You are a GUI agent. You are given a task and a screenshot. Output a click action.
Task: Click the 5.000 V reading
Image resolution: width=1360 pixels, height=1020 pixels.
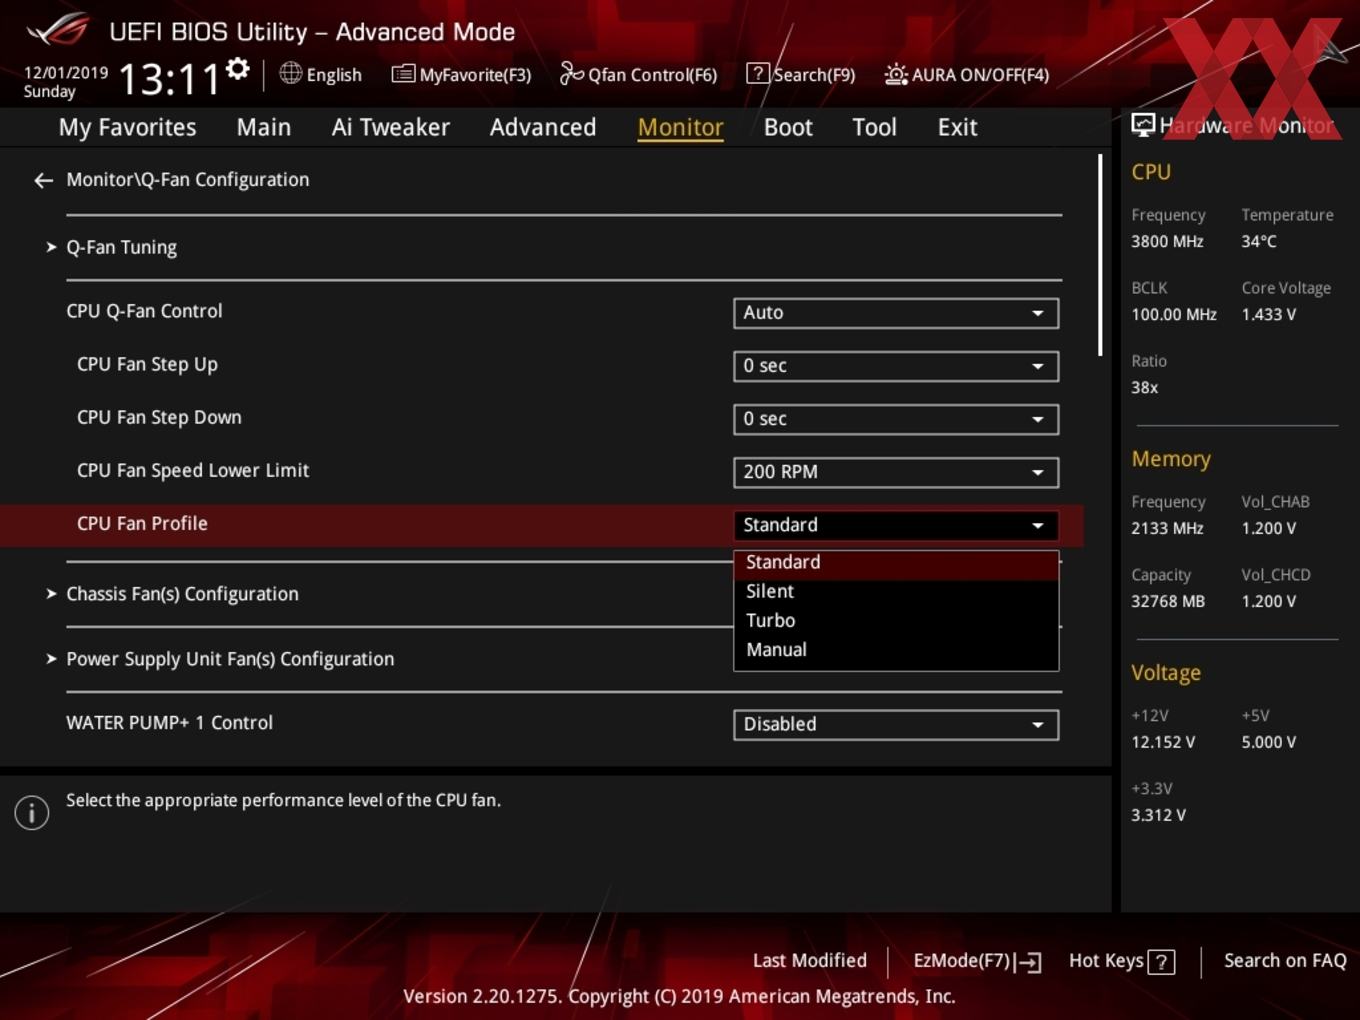pos(1268,743)
